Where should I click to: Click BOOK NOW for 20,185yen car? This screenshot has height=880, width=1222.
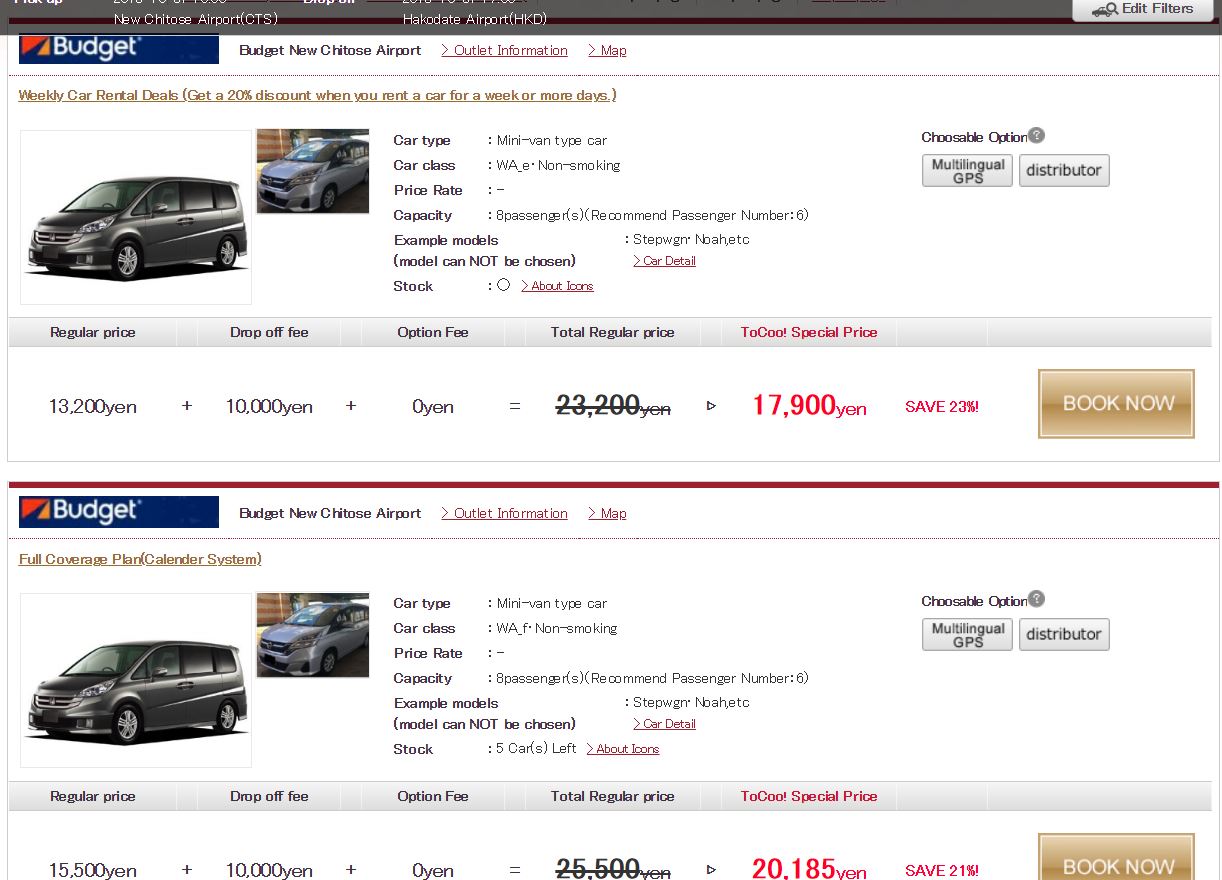[1117, 857]
